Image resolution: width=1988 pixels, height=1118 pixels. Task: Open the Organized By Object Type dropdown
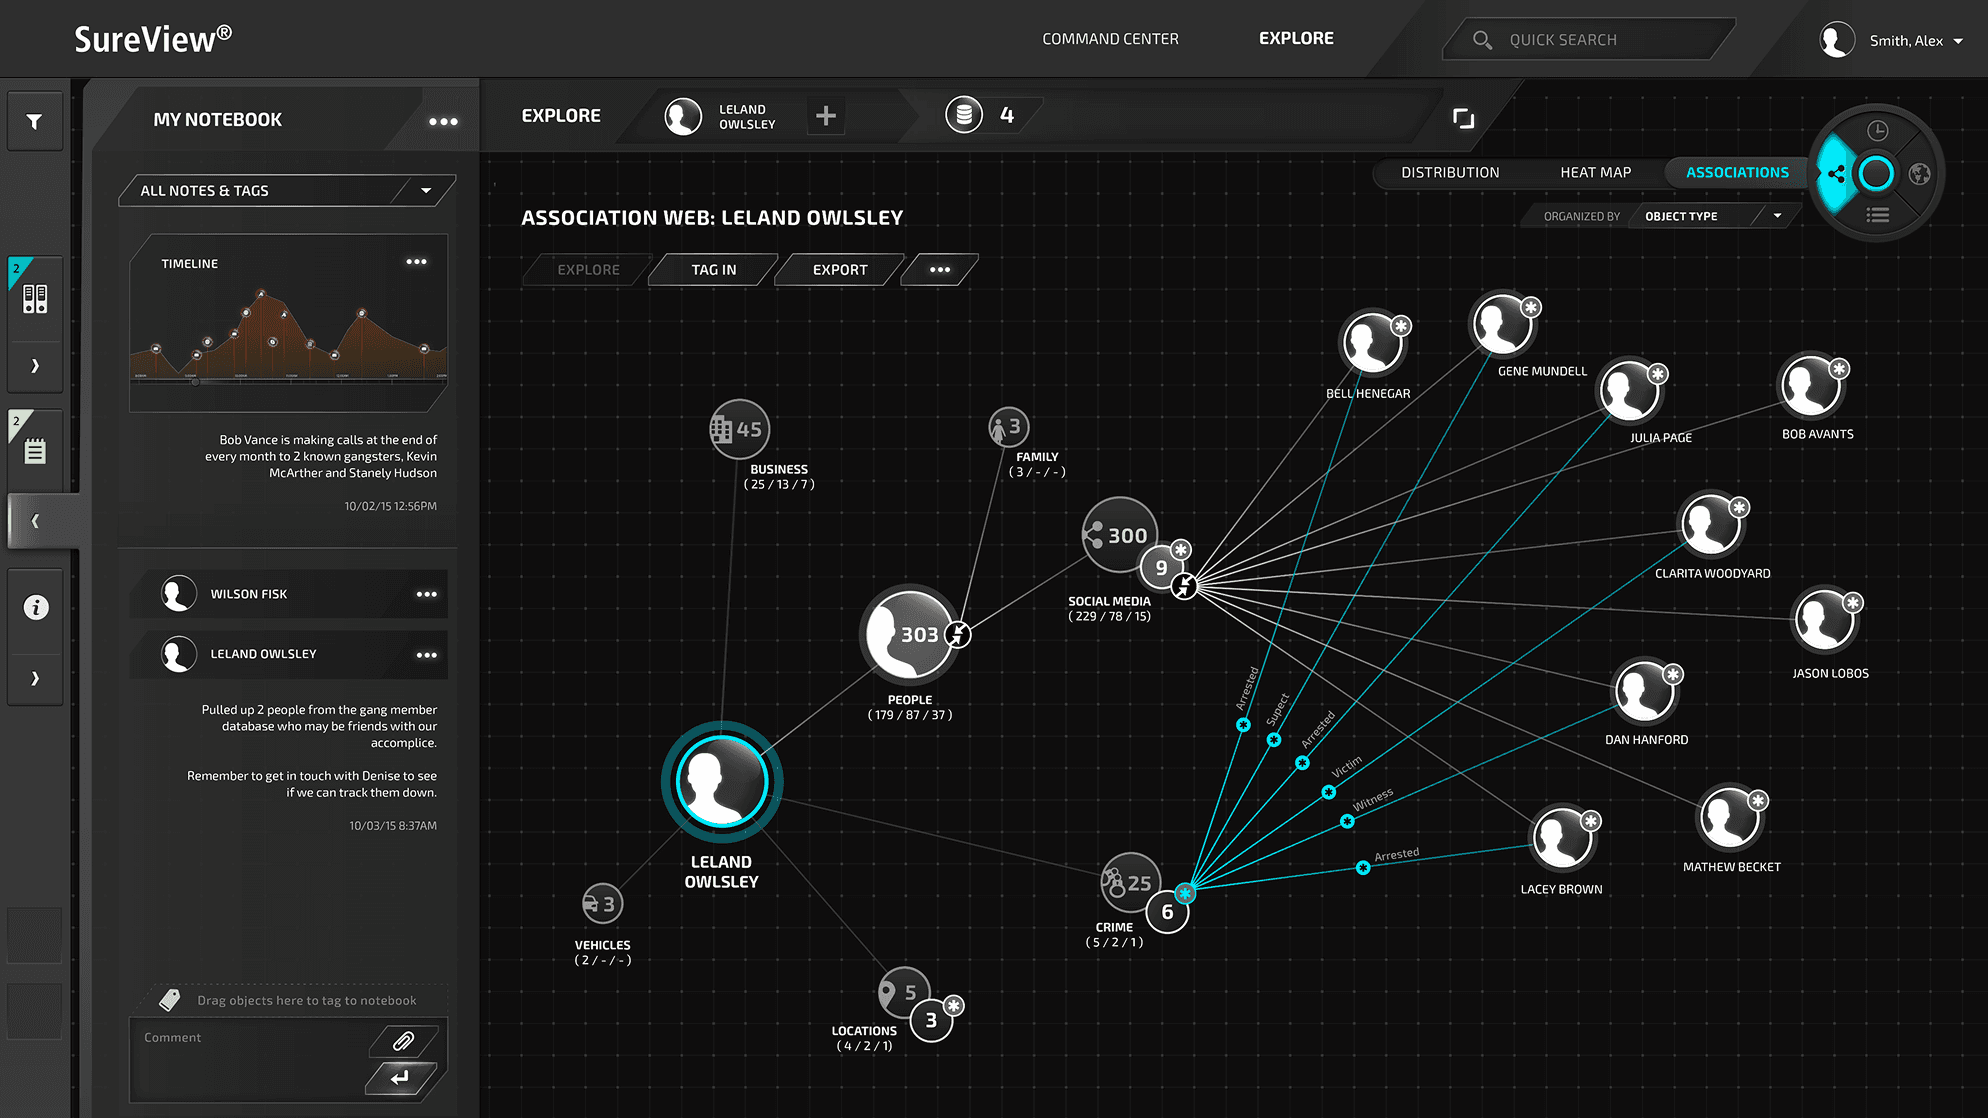[1712, 216]
